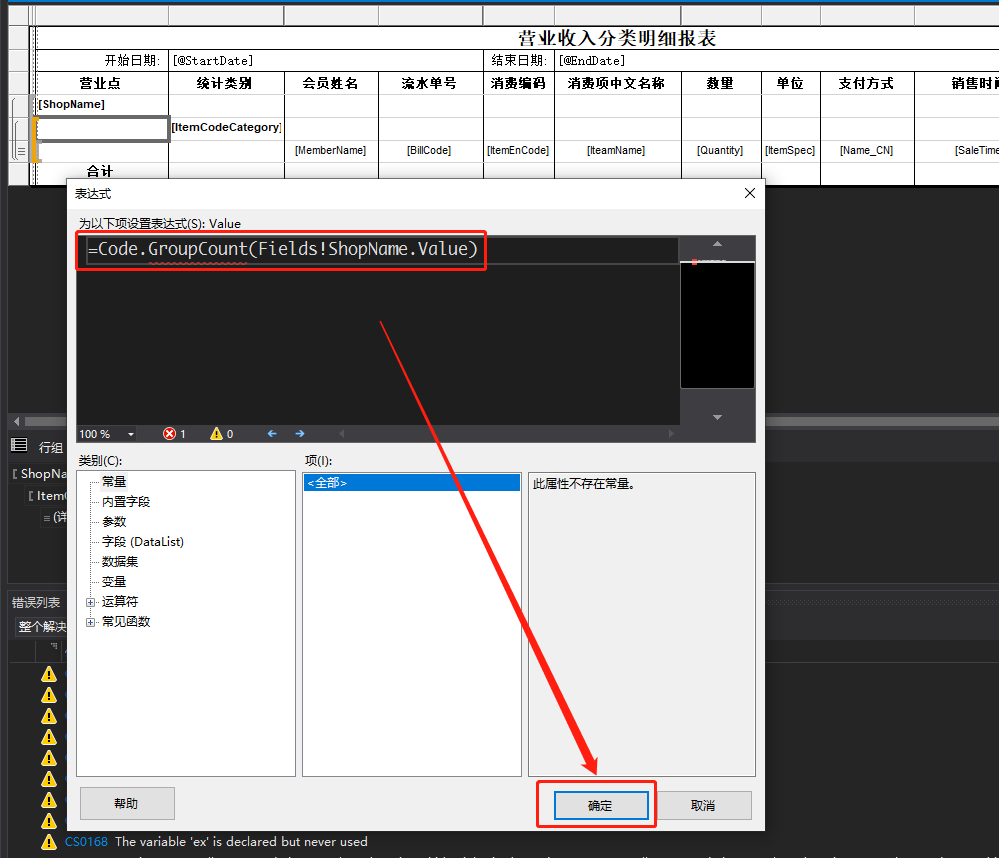This screenshot has height=858, width=999.
Task: Click the selected empty cell below [ShopName]
Action: coord(102,128)
